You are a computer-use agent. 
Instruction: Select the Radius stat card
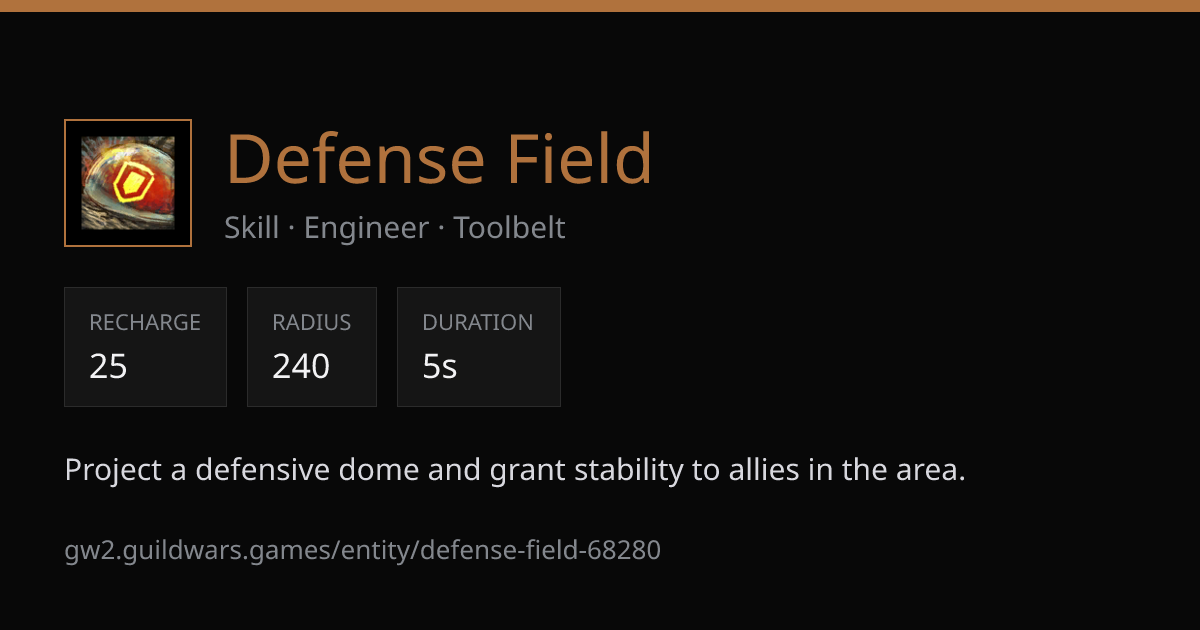tap(312, 347)
